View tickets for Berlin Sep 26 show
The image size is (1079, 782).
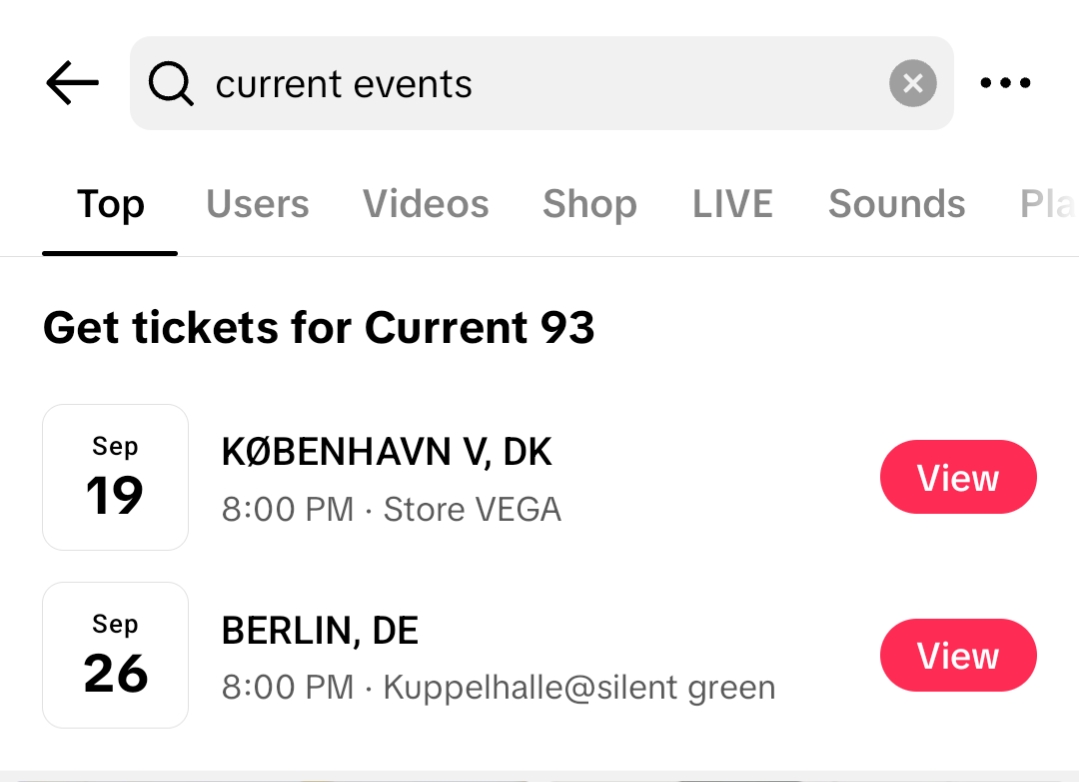pos(957,656)
